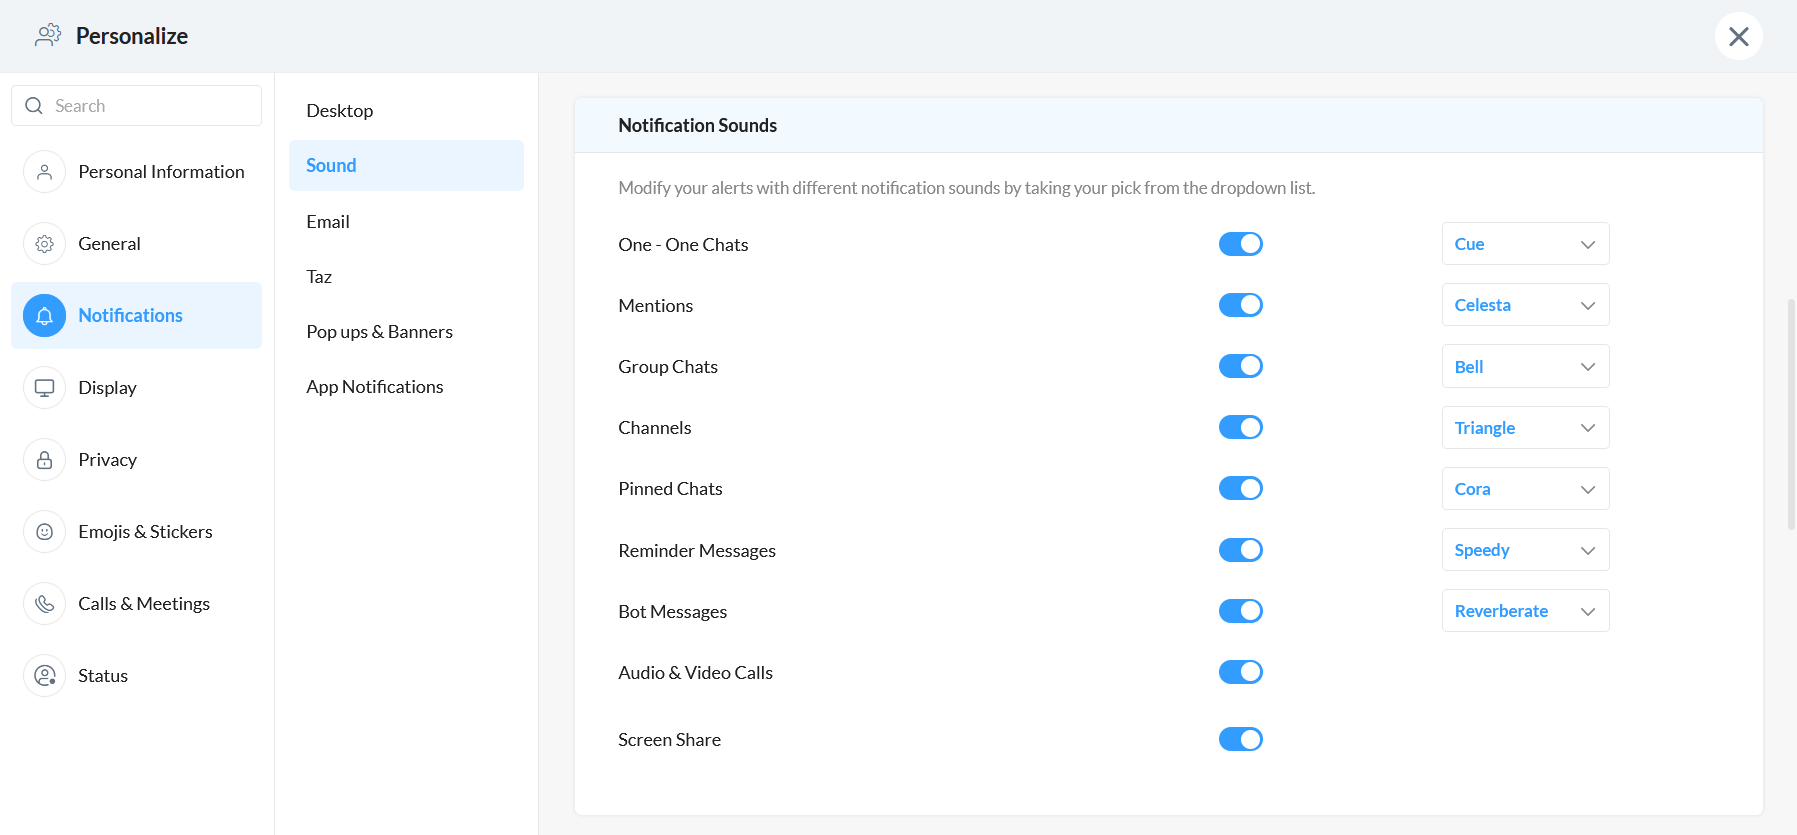The width and height of the screenshot is (1797, 835).
Task: Click the Privacy lock icon
Action: point(44,460)
